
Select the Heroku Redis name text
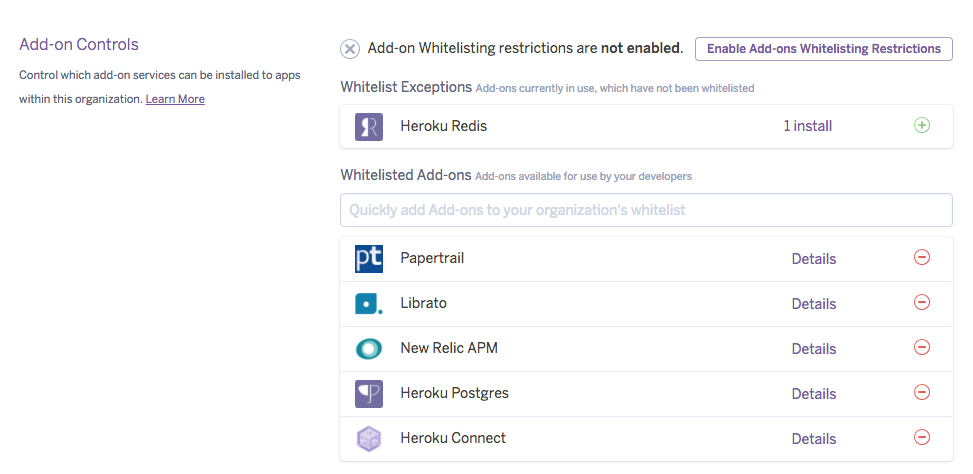[x=444, y=126]
